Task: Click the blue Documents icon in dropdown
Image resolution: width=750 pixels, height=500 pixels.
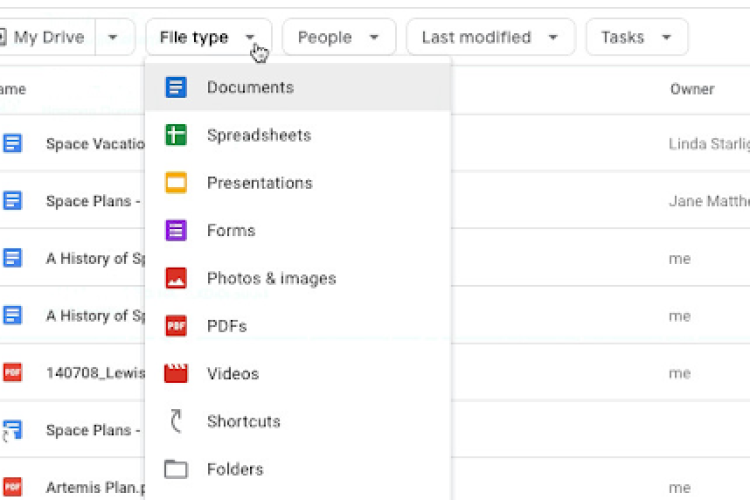Action: tap(176, 88)
